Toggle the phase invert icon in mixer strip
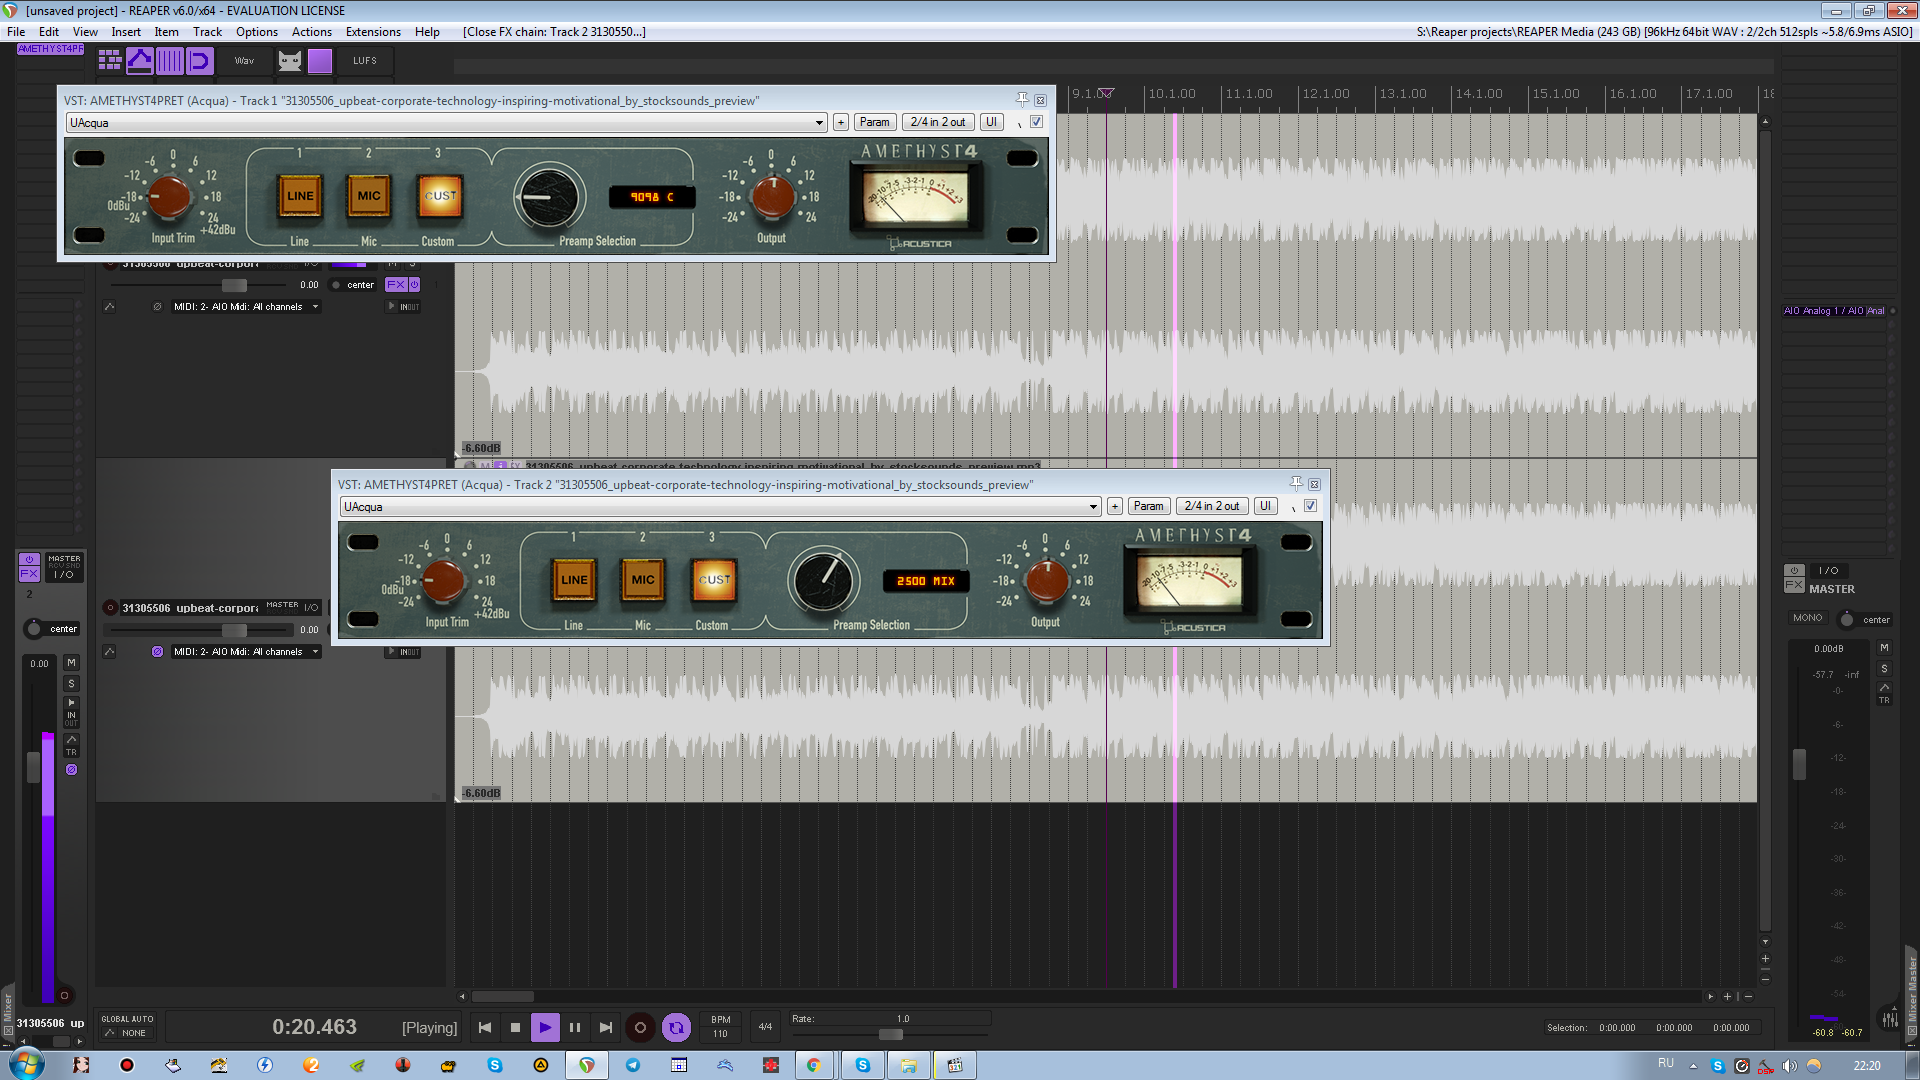This screenshot has height=1080, width=1920. (x=71, y=770)
